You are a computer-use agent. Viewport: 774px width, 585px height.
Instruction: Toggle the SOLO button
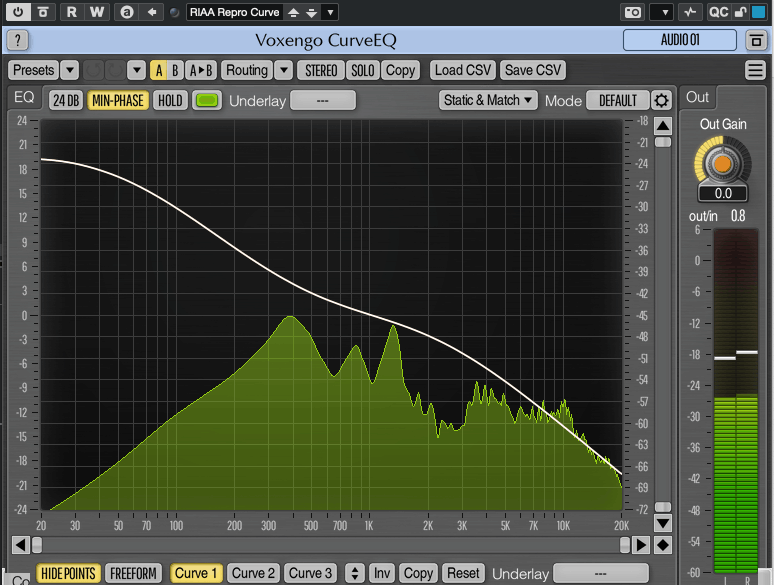[362, 70]
